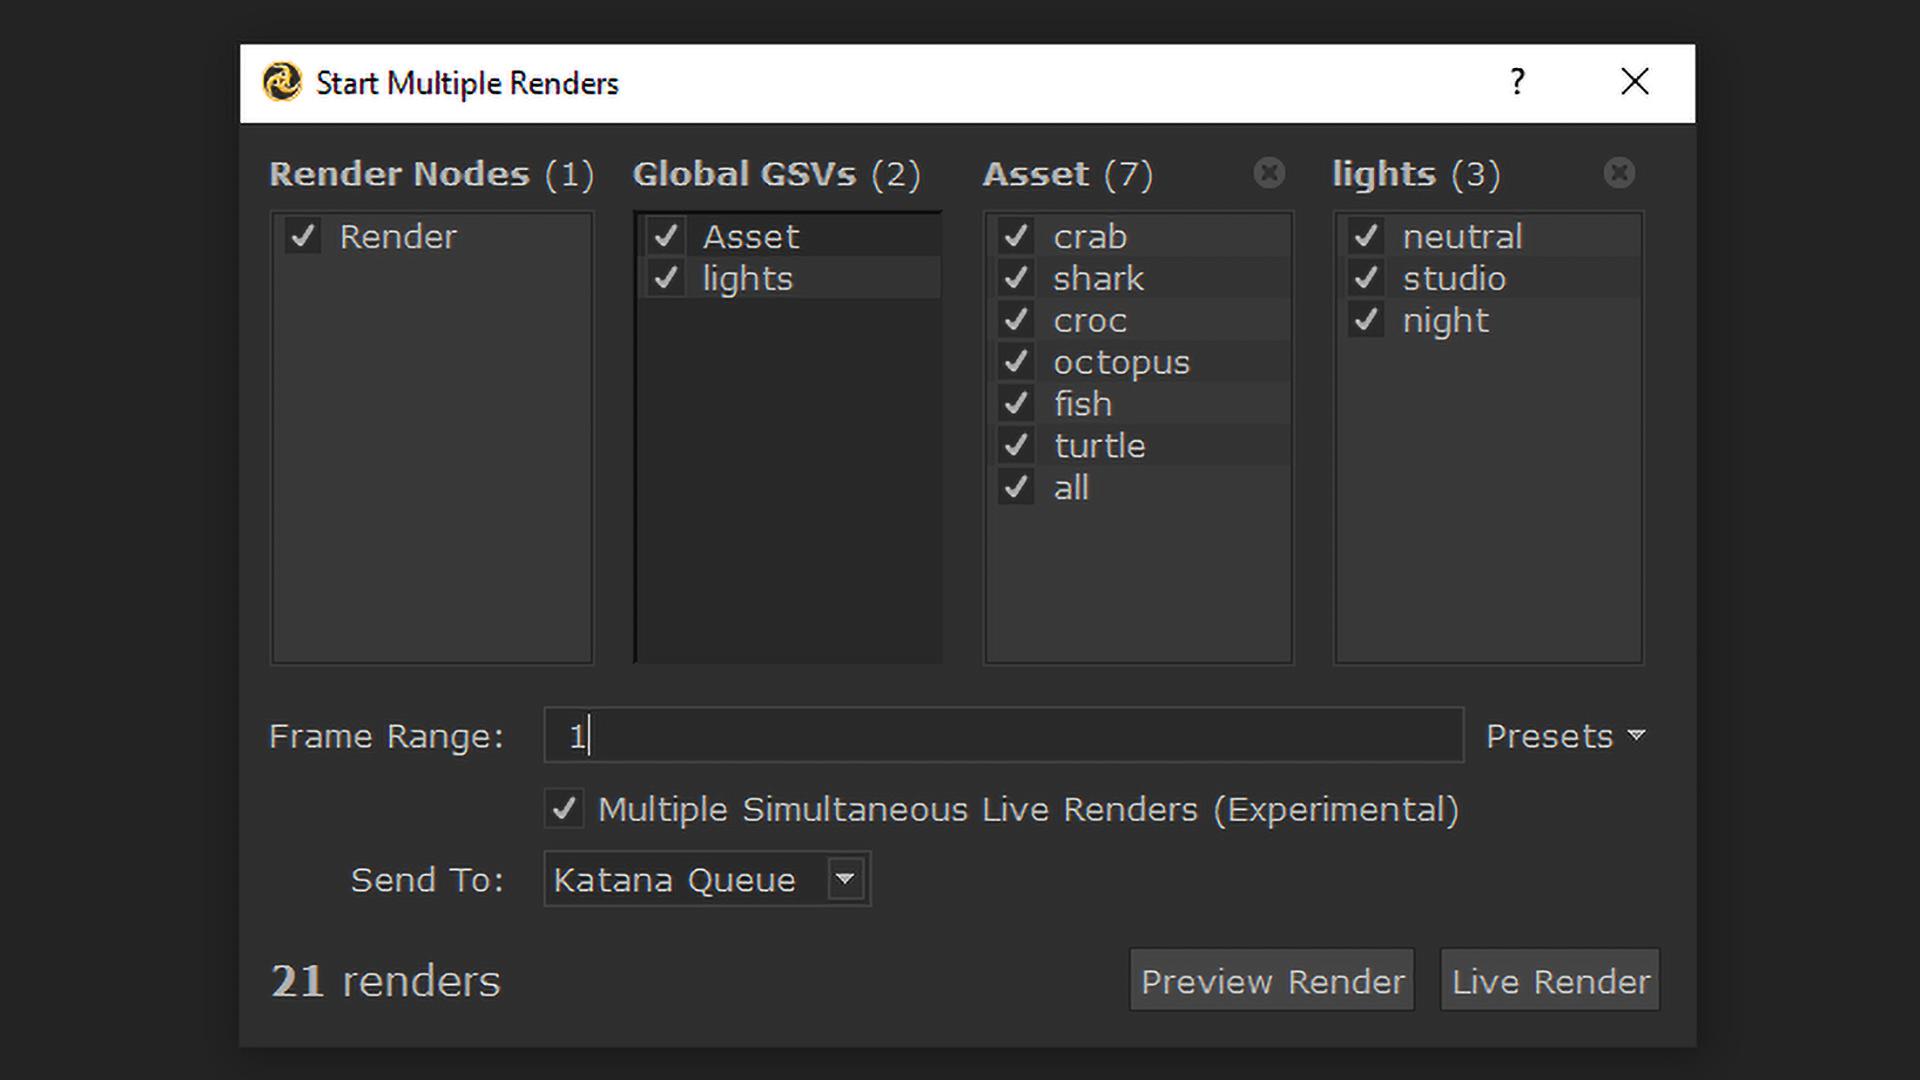Close the Start Multiple Renders dialog
Screen dimensions: 1920x1080
tap(1634, 82)
